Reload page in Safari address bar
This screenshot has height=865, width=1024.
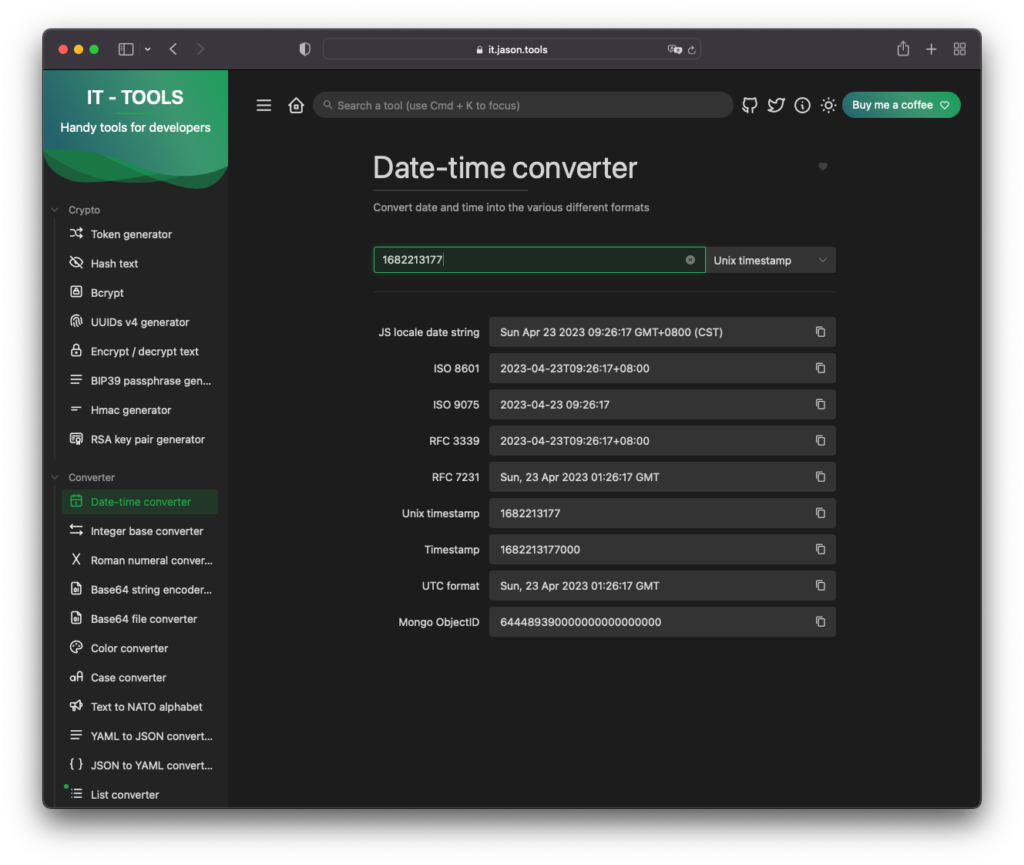pos(692,50)
